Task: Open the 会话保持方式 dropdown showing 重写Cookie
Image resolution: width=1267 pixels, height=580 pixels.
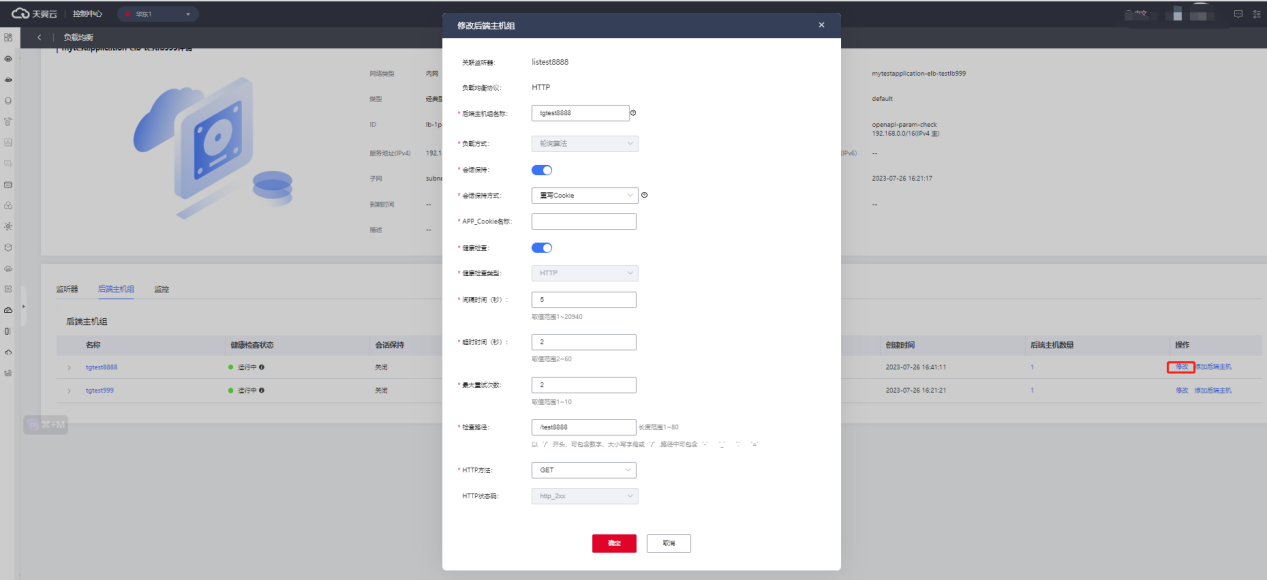Action: click(x=584, y=195)
